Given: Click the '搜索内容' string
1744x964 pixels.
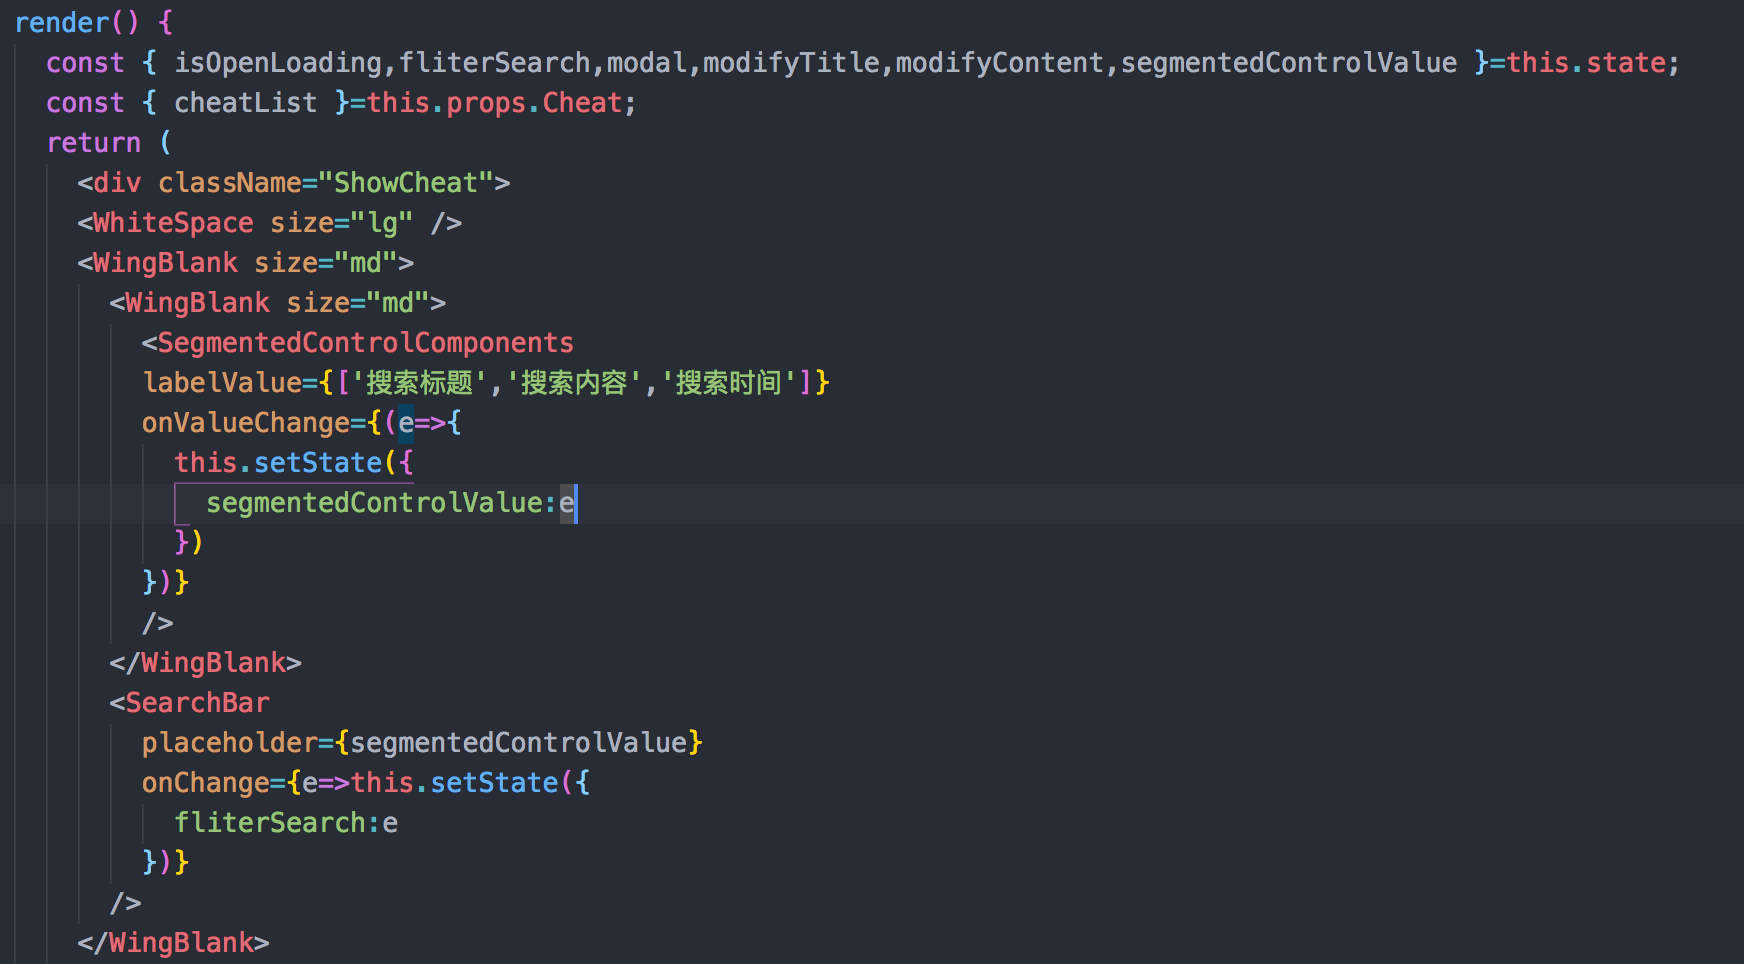Looking at the screenshot, I should (574, 382).
